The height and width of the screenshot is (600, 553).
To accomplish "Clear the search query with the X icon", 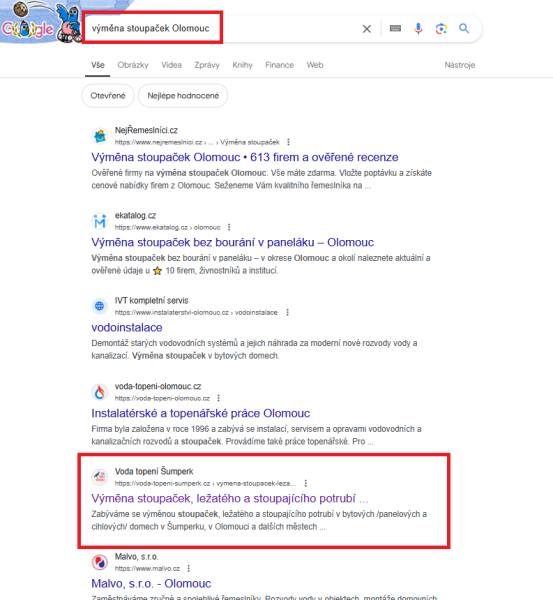I will point(367,29).
